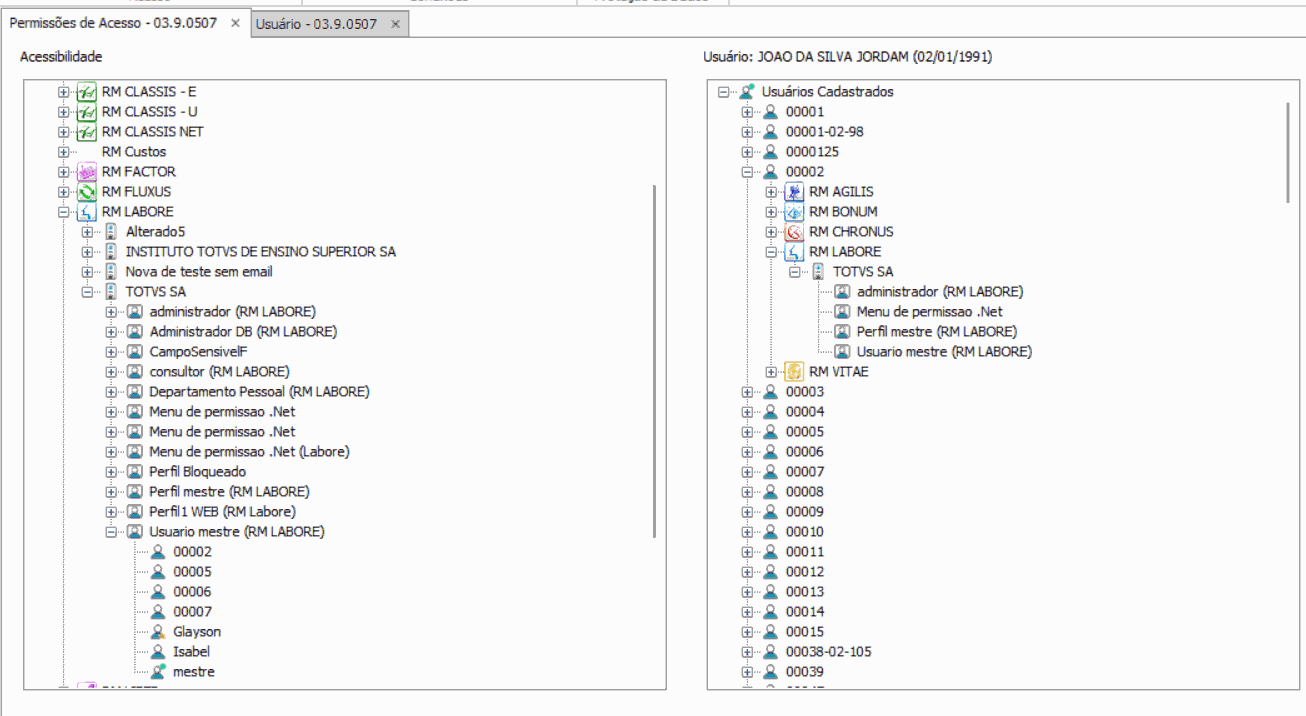Screen dimensions: 1306x716
Task: Click the Alterado5 company icon
Action: click(111, 232)
